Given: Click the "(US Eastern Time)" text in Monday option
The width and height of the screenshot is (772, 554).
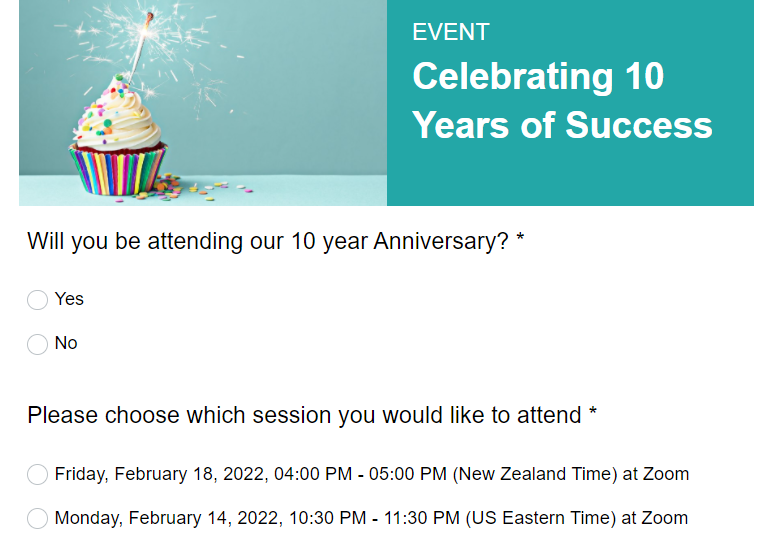Looking at the screenshot, I should 541,518.
